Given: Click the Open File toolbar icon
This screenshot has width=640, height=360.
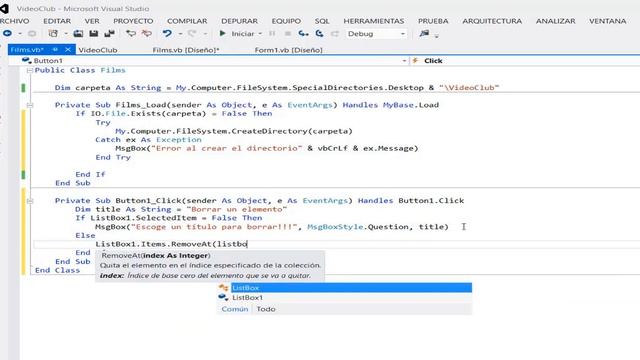Looking at the screenshot, I should pyautogui.click(x=78, y=33).
